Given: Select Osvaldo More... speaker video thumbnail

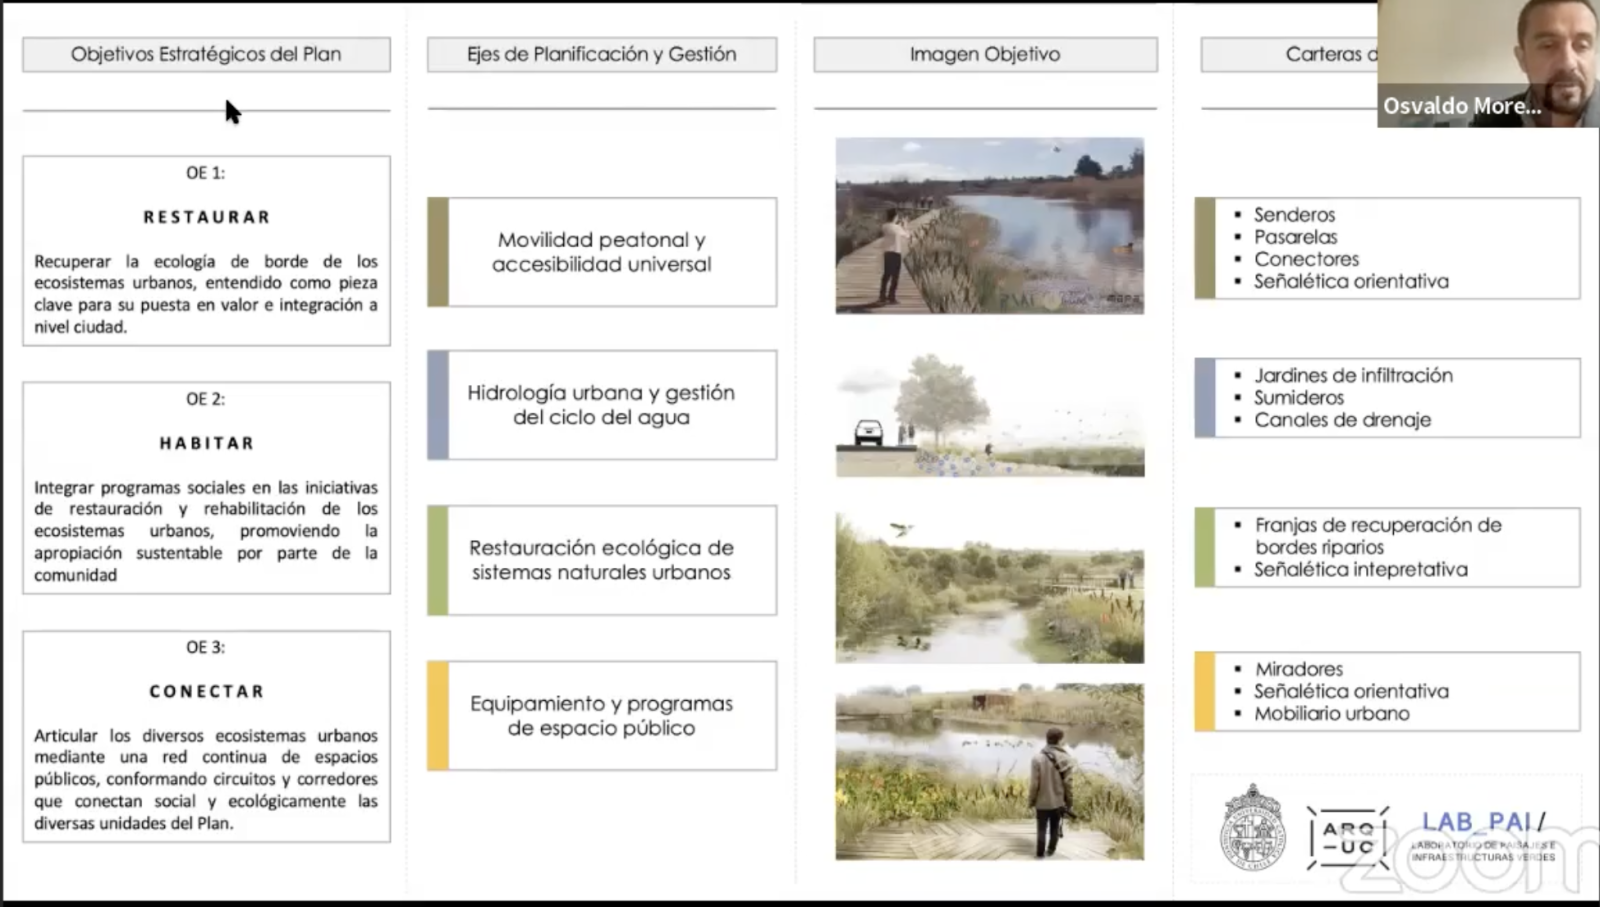Looking at the screenshot, I should 1488,63.
